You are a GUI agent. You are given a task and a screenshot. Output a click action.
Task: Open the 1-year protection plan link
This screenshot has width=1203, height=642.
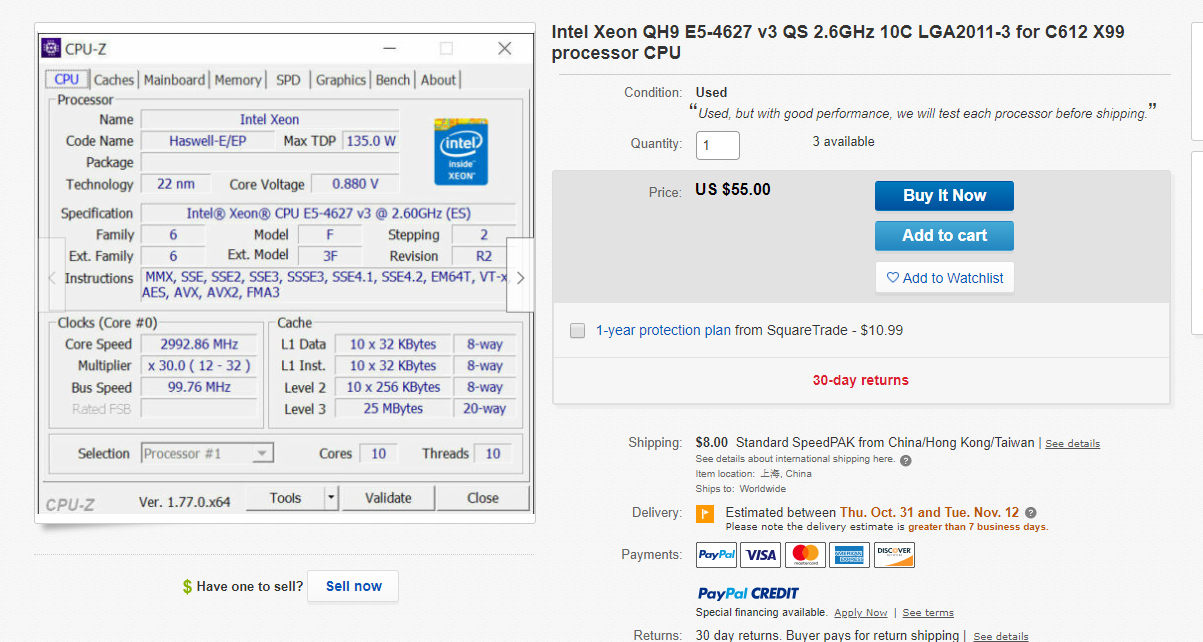[x=663, y=330]
